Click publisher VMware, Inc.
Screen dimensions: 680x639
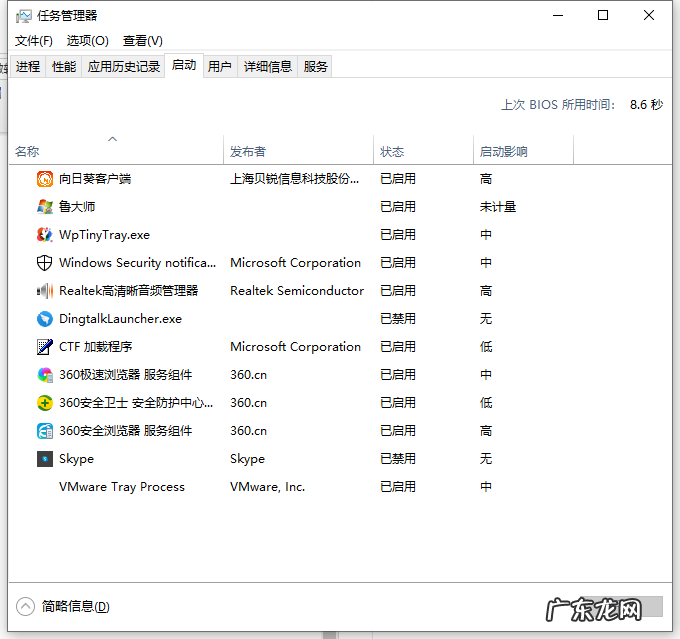tap(268, 487)
